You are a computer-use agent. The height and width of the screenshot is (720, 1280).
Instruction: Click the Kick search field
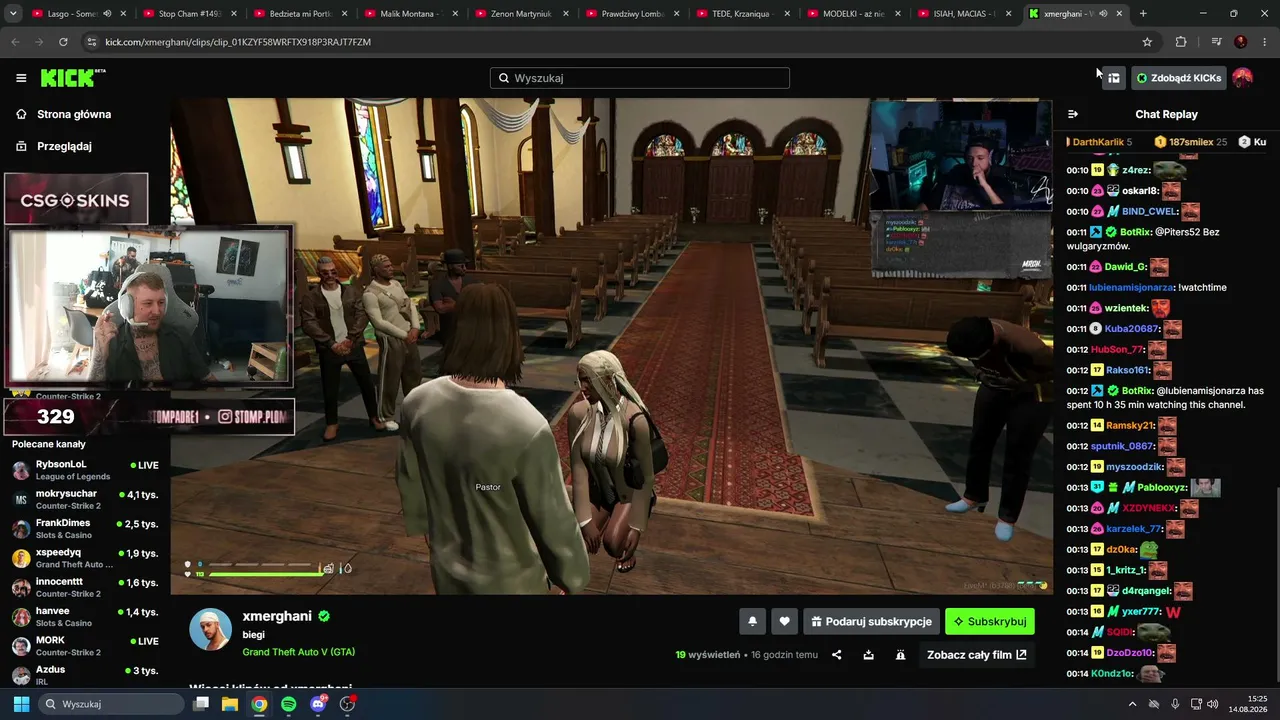(x=640, y=78)
